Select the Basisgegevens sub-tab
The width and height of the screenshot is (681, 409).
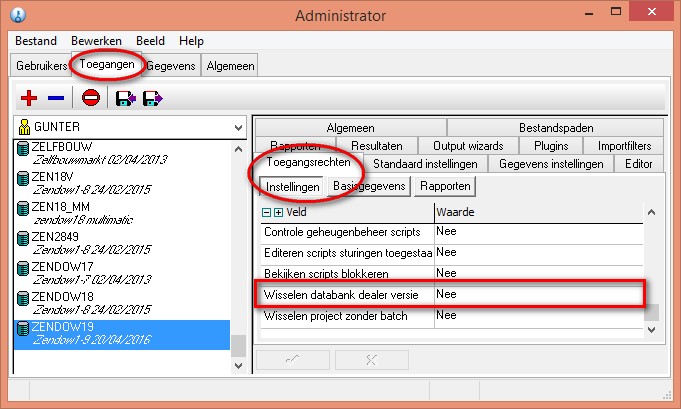pyautogui.click(x=369, y=186)
